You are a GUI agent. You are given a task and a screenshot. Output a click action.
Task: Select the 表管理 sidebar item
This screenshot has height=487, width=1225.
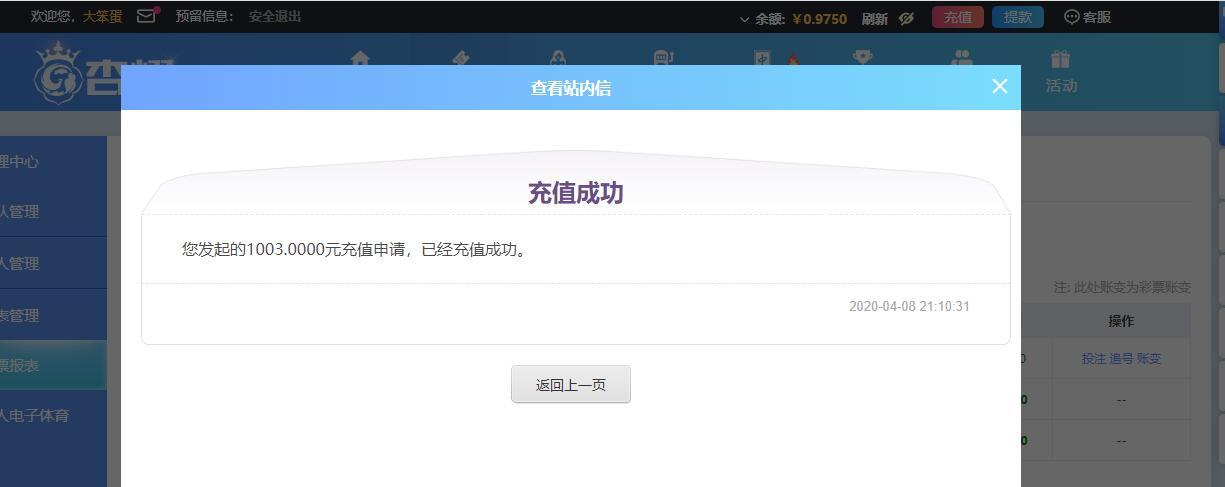[x=53, y=315]
